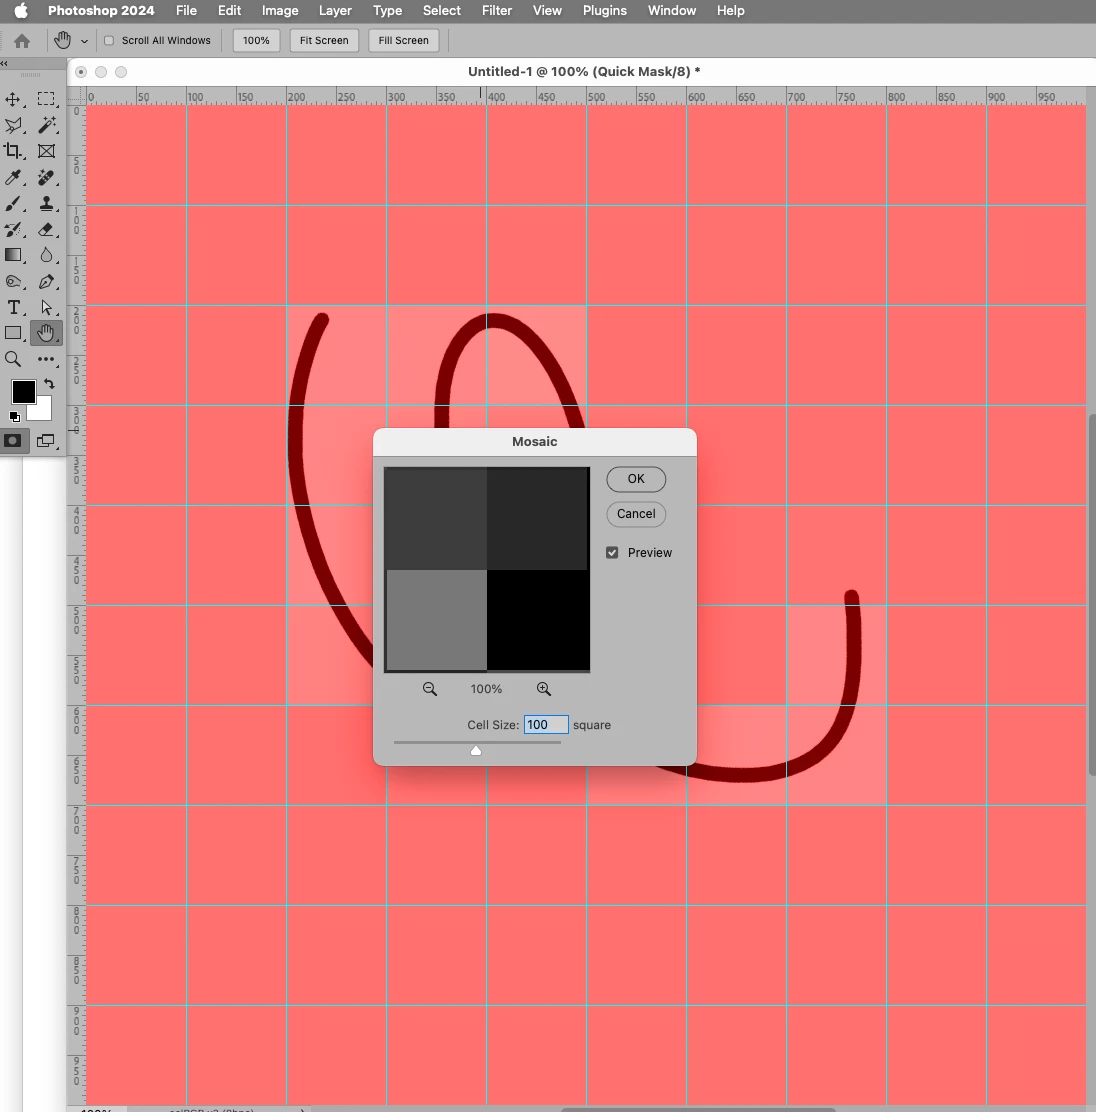Toggle Quick Mask mode button

click(x=13, y=441)
